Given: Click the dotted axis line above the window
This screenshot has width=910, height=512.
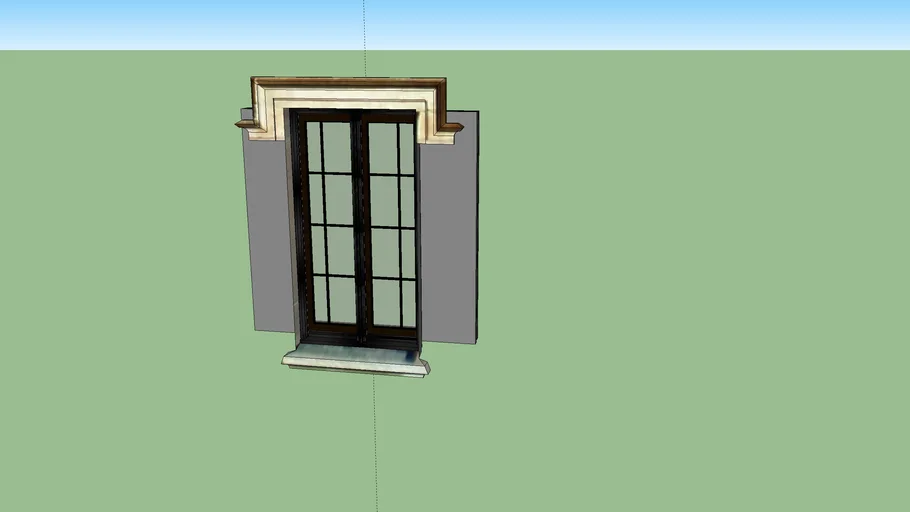Looking at the screenshot, I should tap(364, 40).
